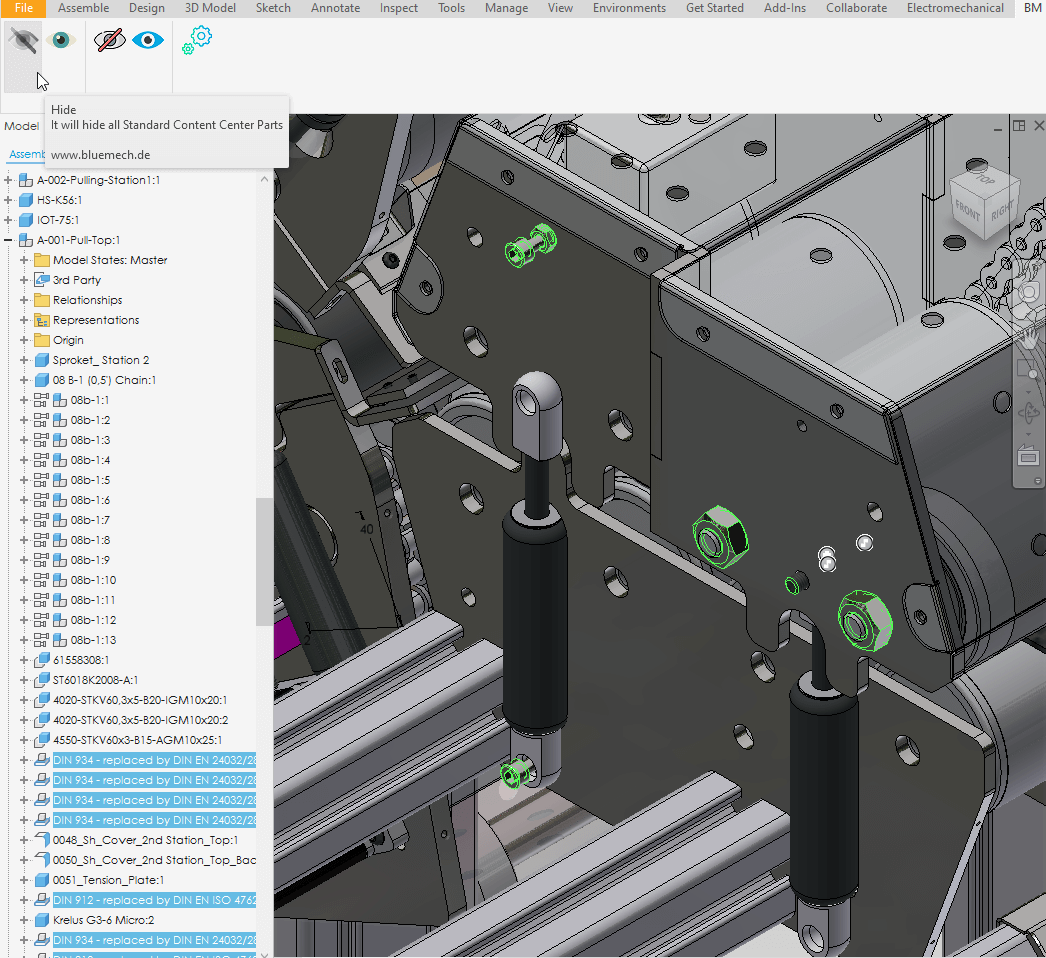Open the Inspect ribbon tab
The height and width of the screenshot is (958, 1046).
click(399, 8)
